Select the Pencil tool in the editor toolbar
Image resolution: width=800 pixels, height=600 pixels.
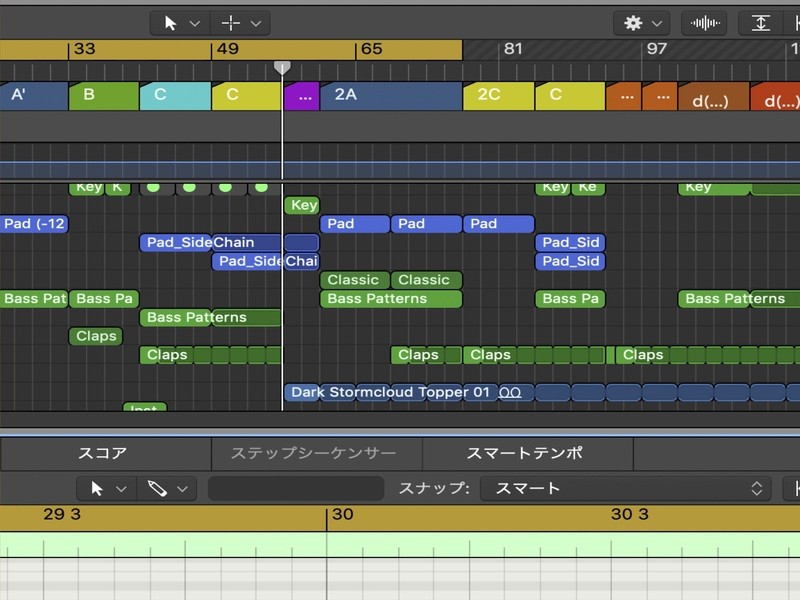157,488
